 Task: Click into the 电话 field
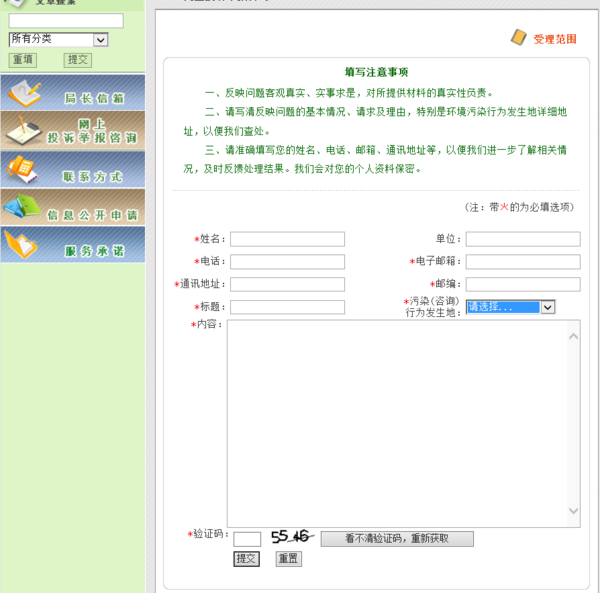coord(287,262)
